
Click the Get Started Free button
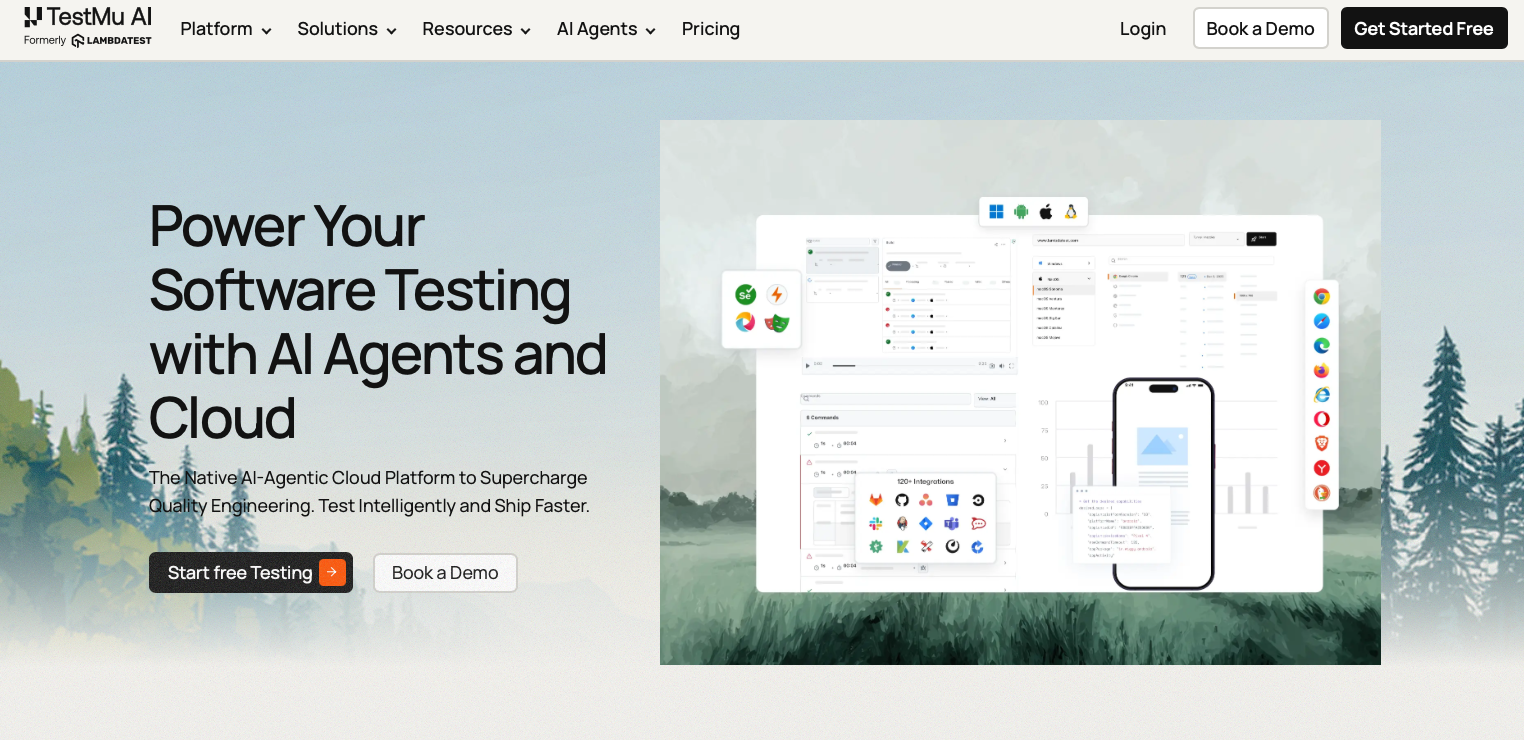[1423, 29]
